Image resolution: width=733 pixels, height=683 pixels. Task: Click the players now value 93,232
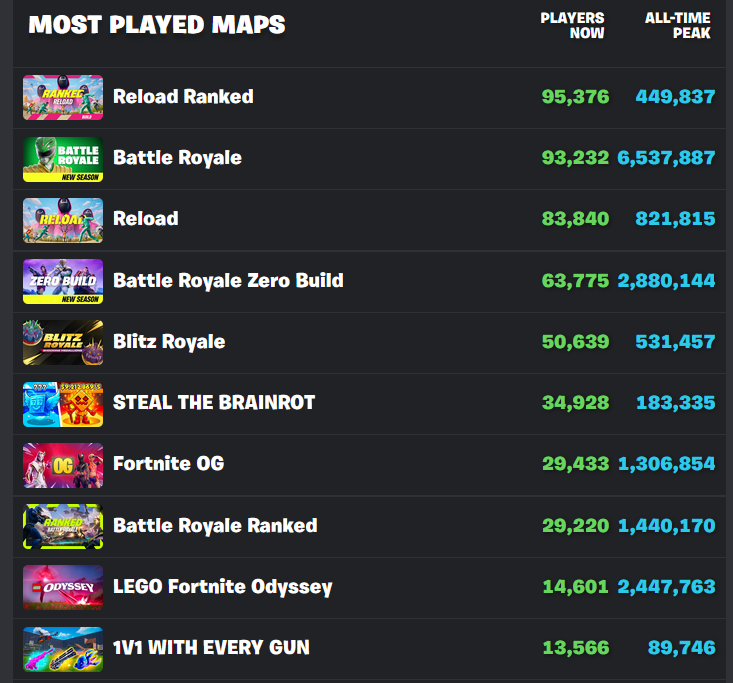click(x=575, y=158)
